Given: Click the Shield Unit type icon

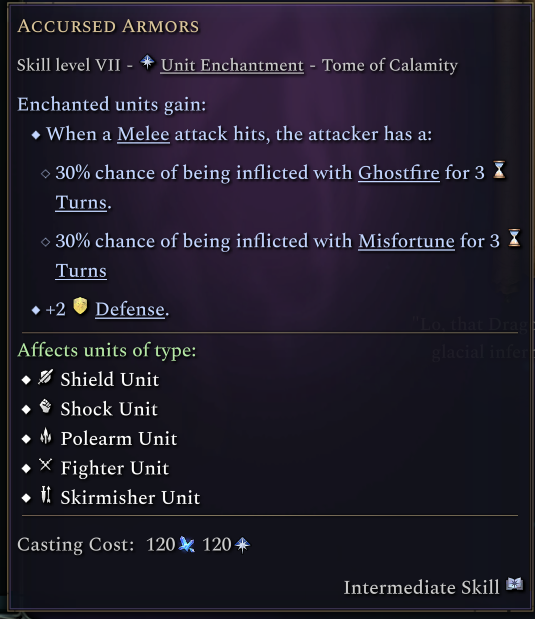Looking at the screenshot, I should (45, 377).
